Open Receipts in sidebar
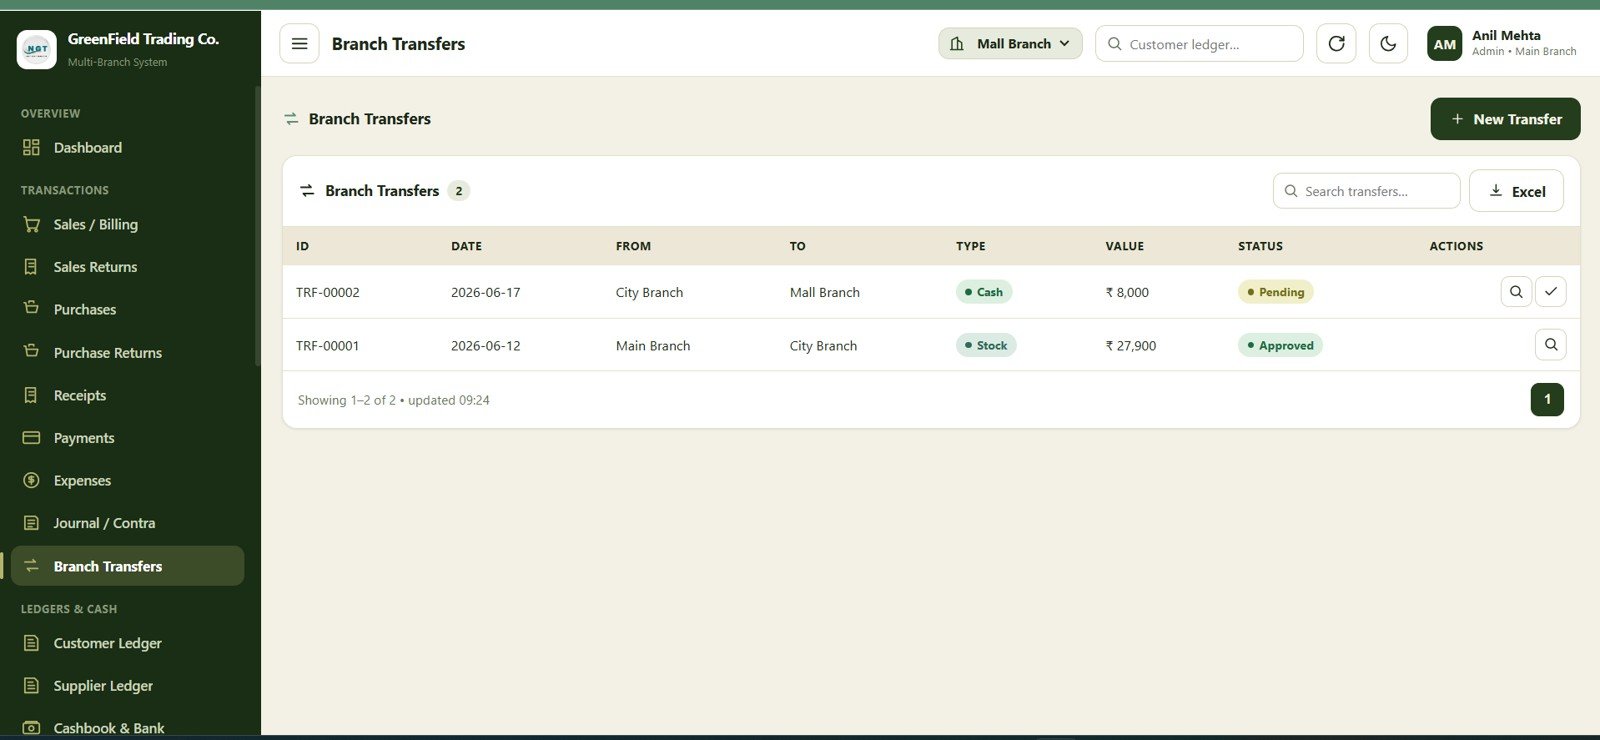This screenshot has width=1600, height=740. point(127,396)
